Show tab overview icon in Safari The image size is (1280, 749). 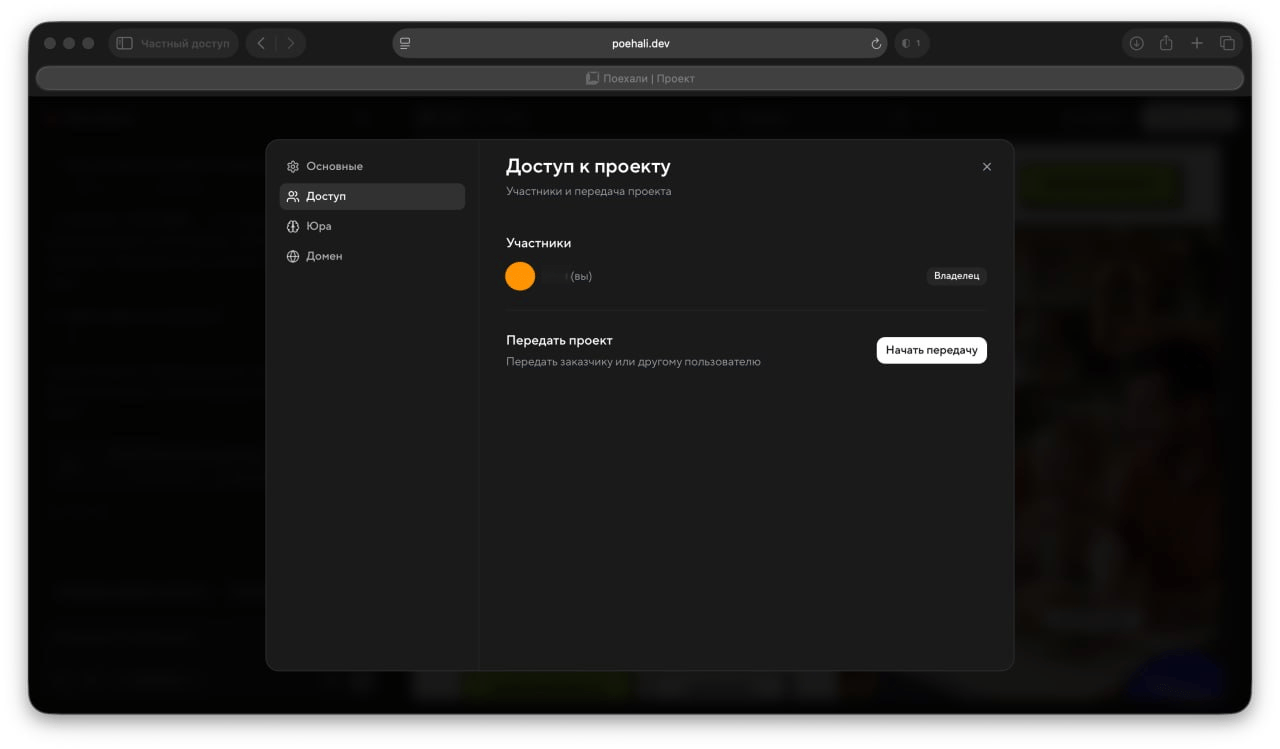click(1227, 43)
